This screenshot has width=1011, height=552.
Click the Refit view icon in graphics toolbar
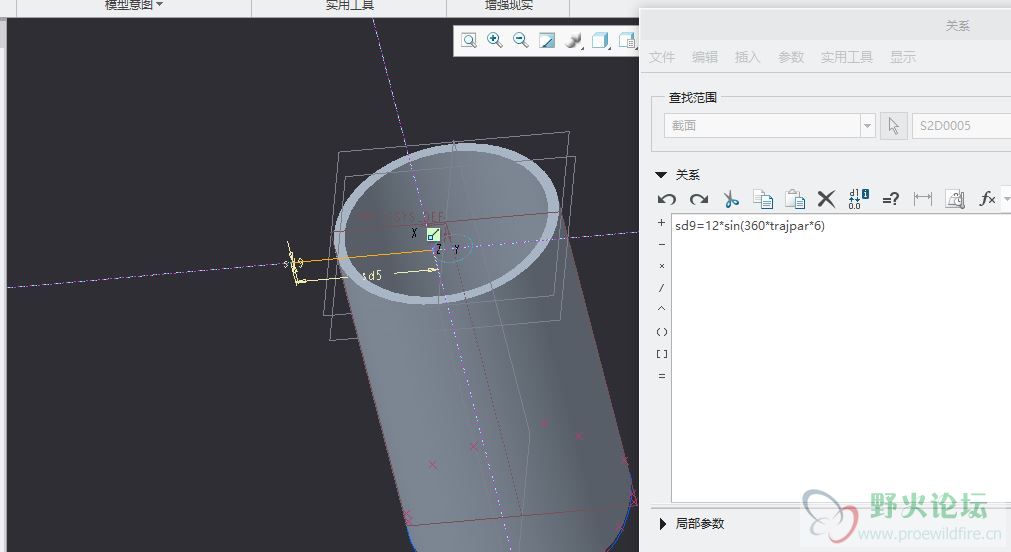[469, 41]
